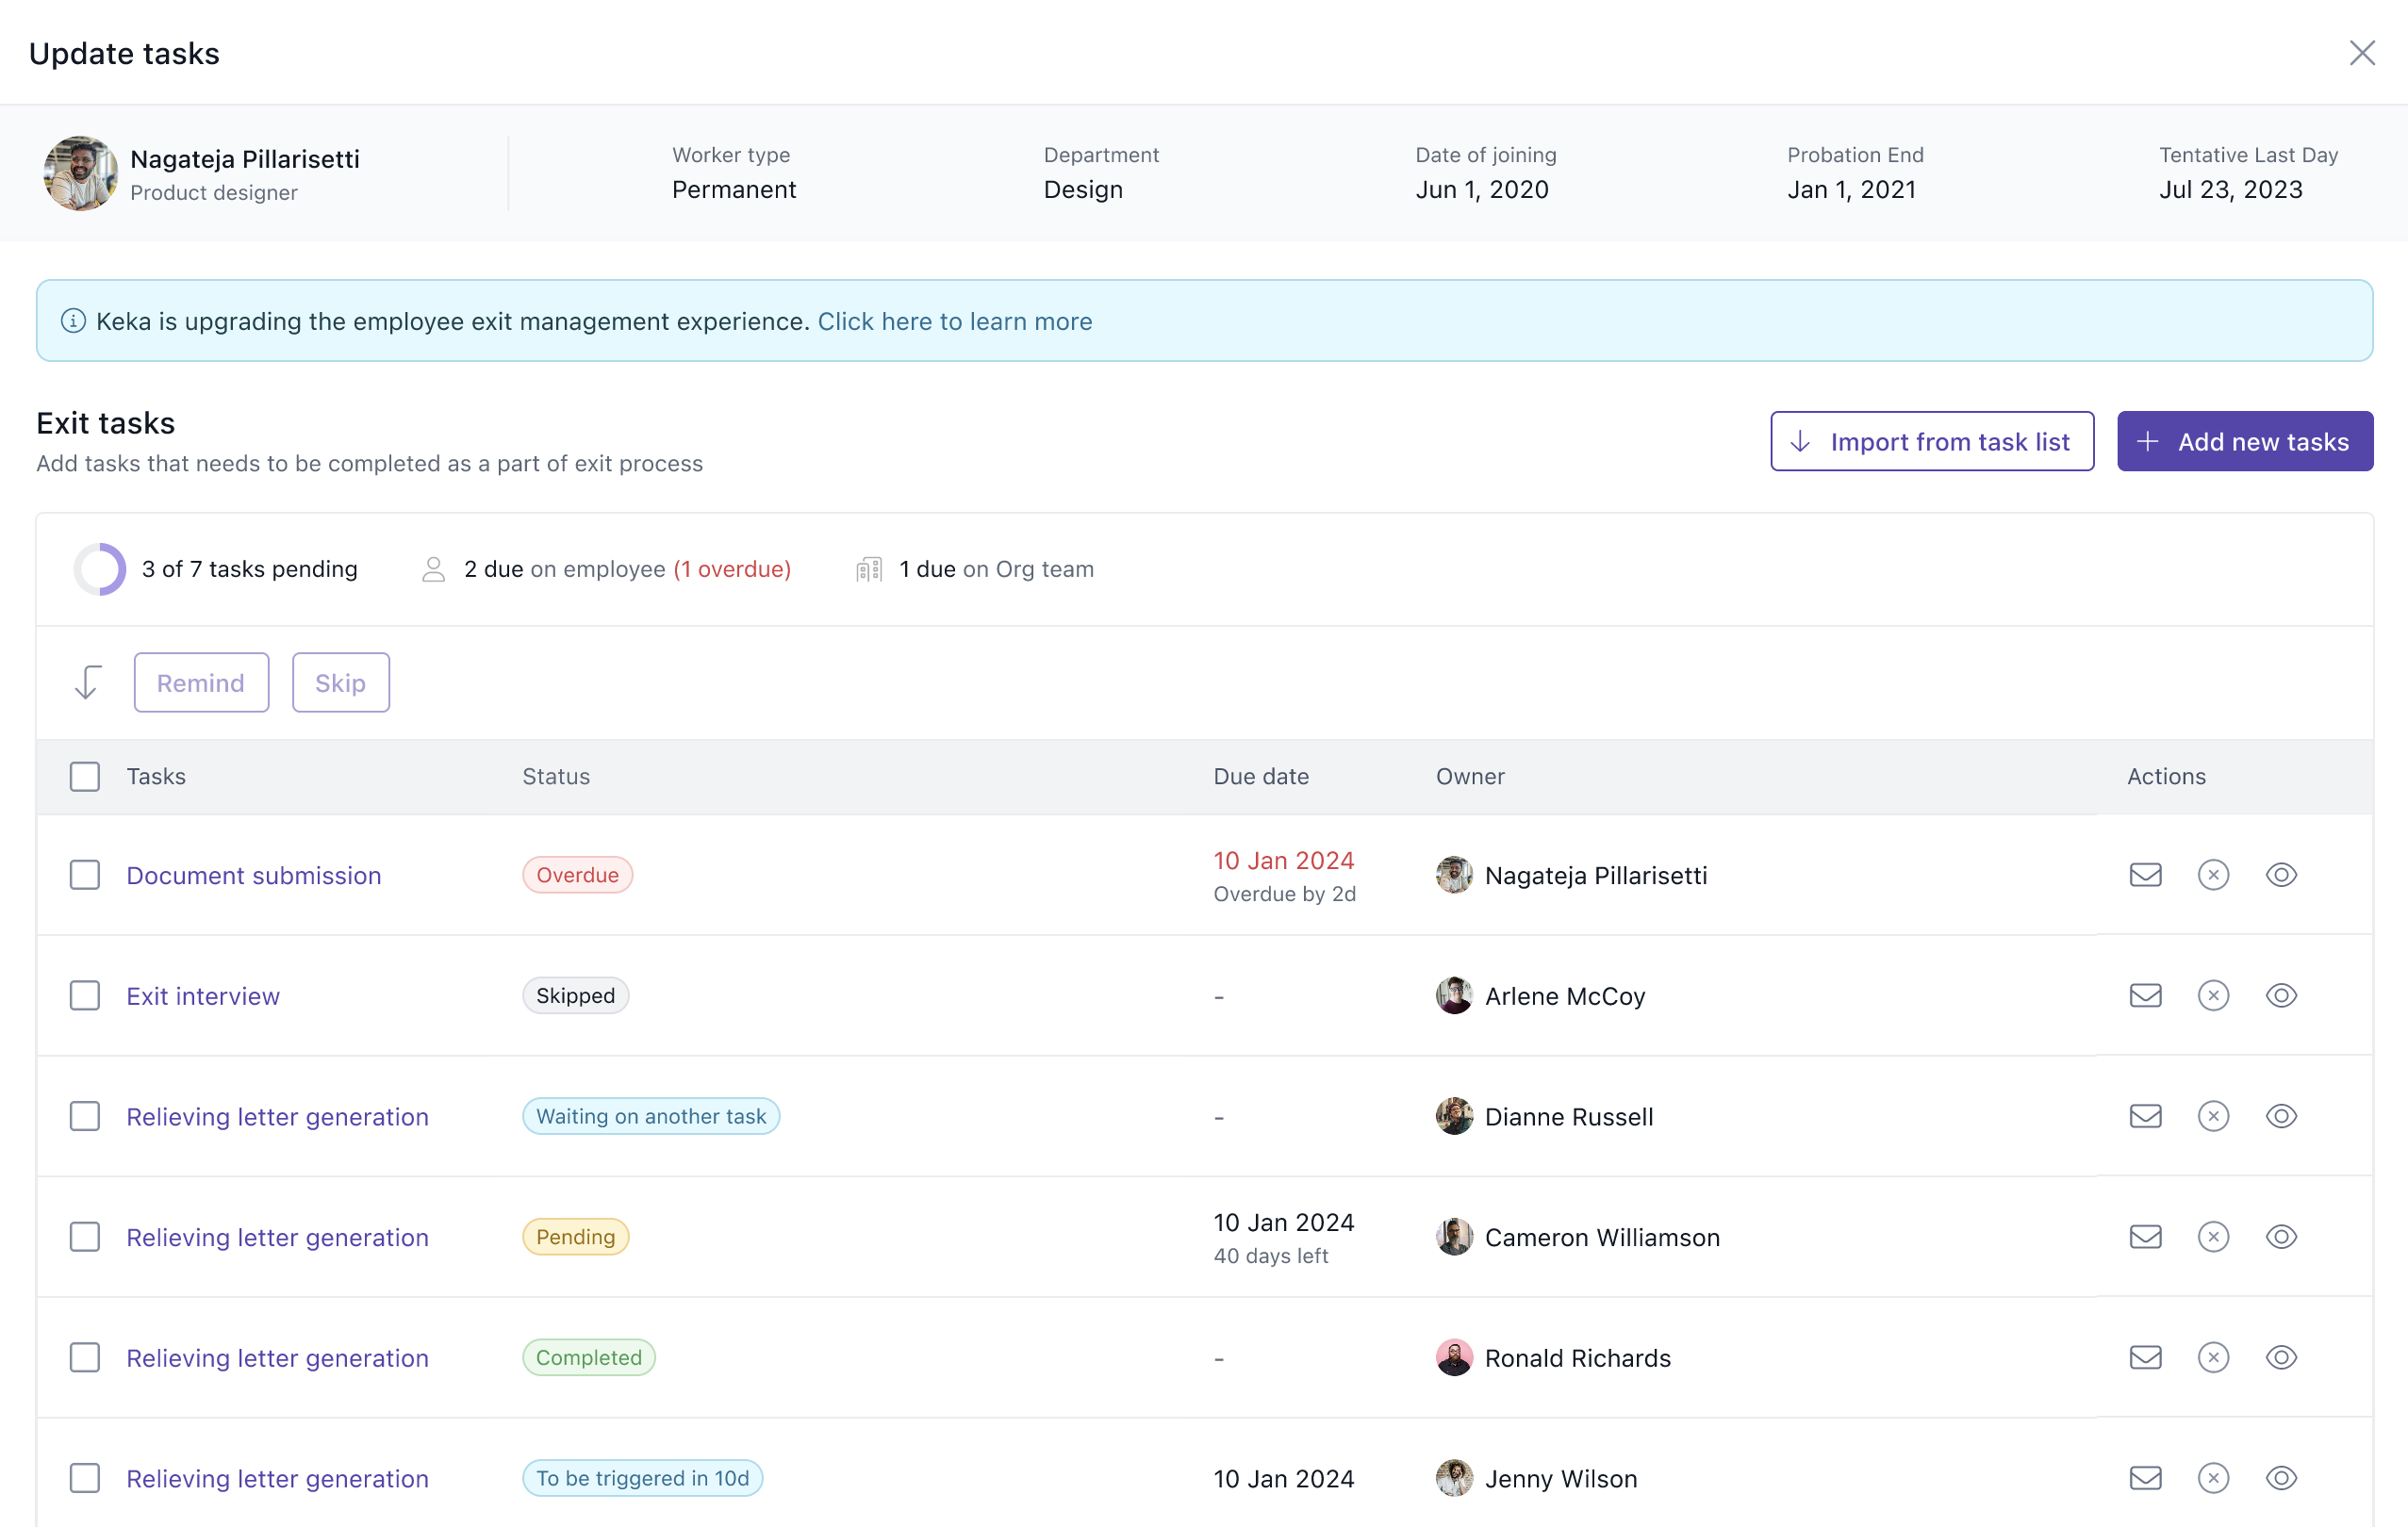Click eye icon in Jenny Wilson's row
Image resolution: width=2408 pixels, height=1527 pixels.
tap(2281, 1478)
